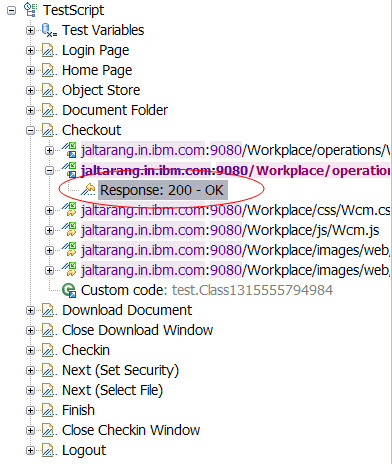Select the Checkin item
392x464 pixels.
click(86, 350)
